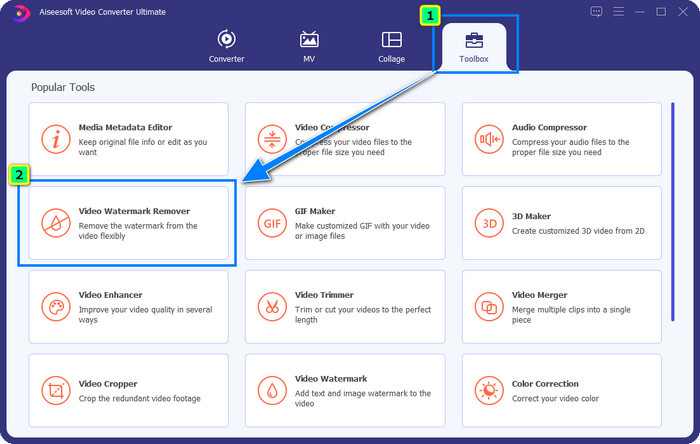
Task: Maximize the Aiseesoft window
Action: pos(661,12)
